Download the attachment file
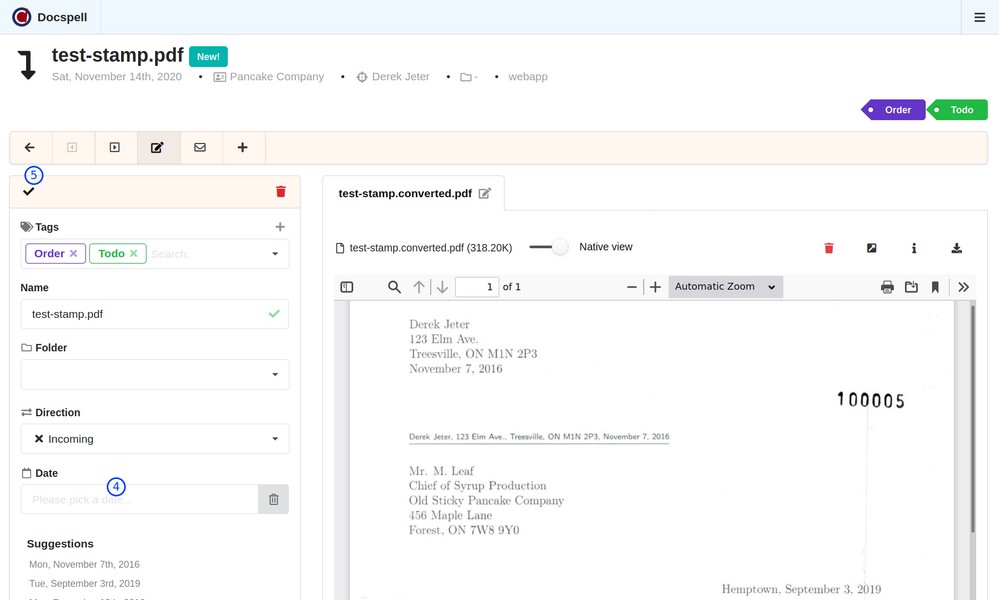The width and height of the screenshot is (999, 600). pyautogui.click(x=956, y=248)
